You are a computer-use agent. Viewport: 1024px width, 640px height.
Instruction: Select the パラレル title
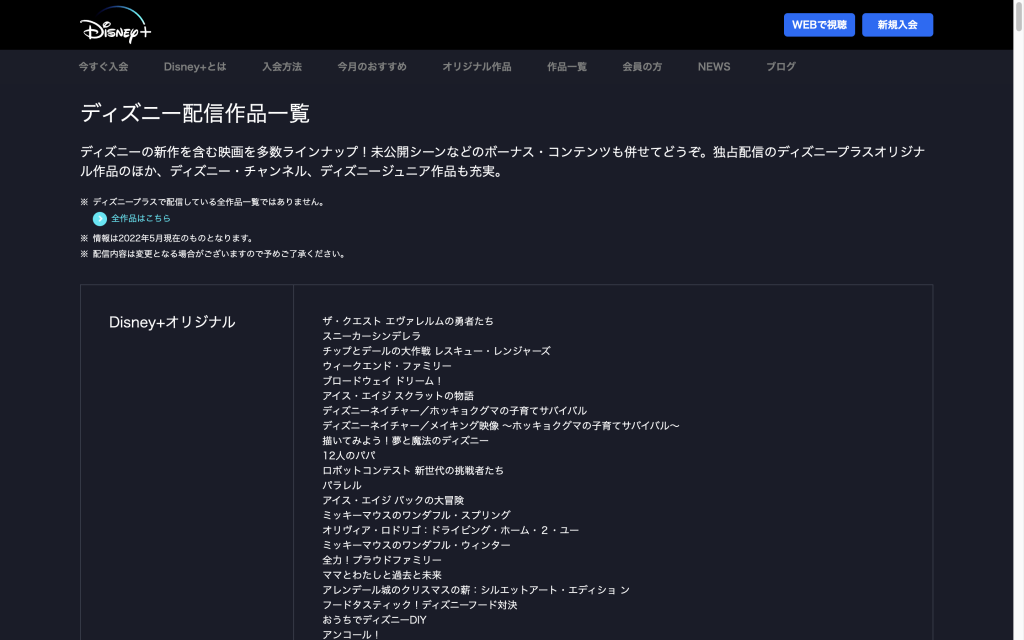coord(342,486)
